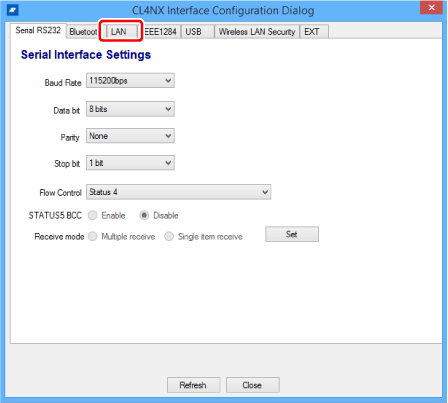Expand the Parity dropdown
This screenshot has width=448, height=403.
coord(130,136)
